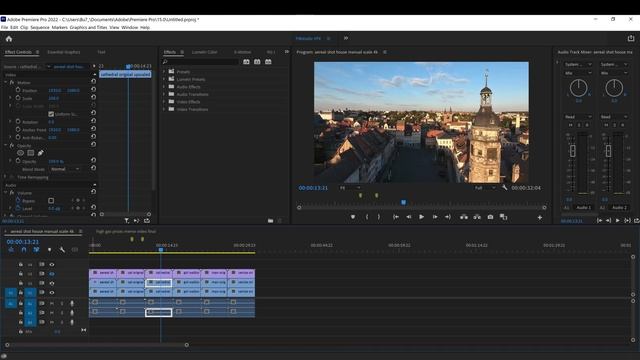
Task: Open the Sequence menu
Action: point(40,27)
